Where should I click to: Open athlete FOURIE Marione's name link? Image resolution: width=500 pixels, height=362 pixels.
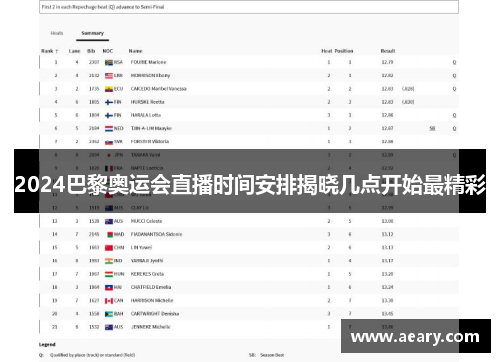tap(148, 62)
